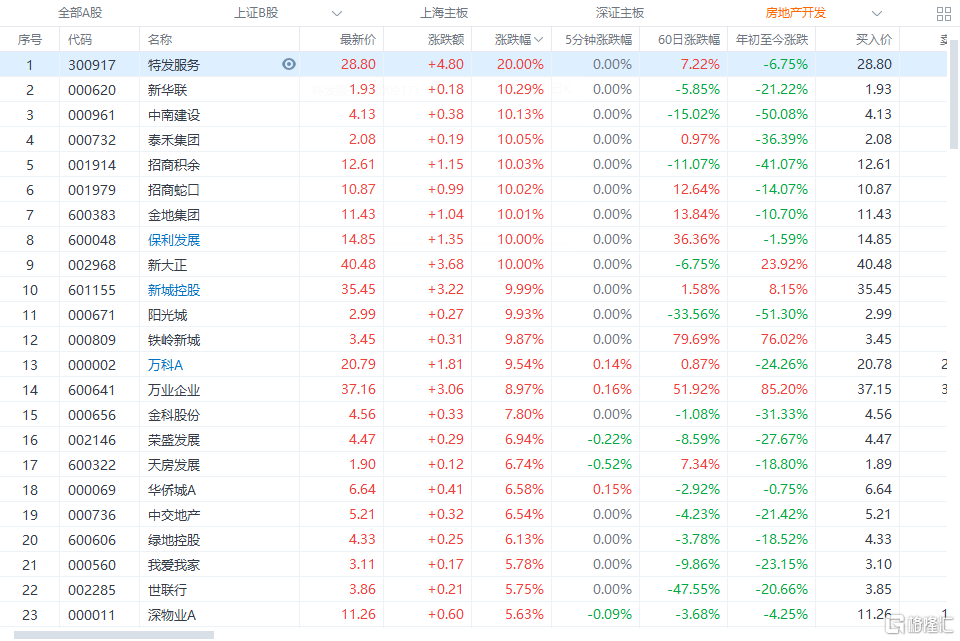Click stock code 300917
This screenshot has height=641, width=960.
point(92,65)
